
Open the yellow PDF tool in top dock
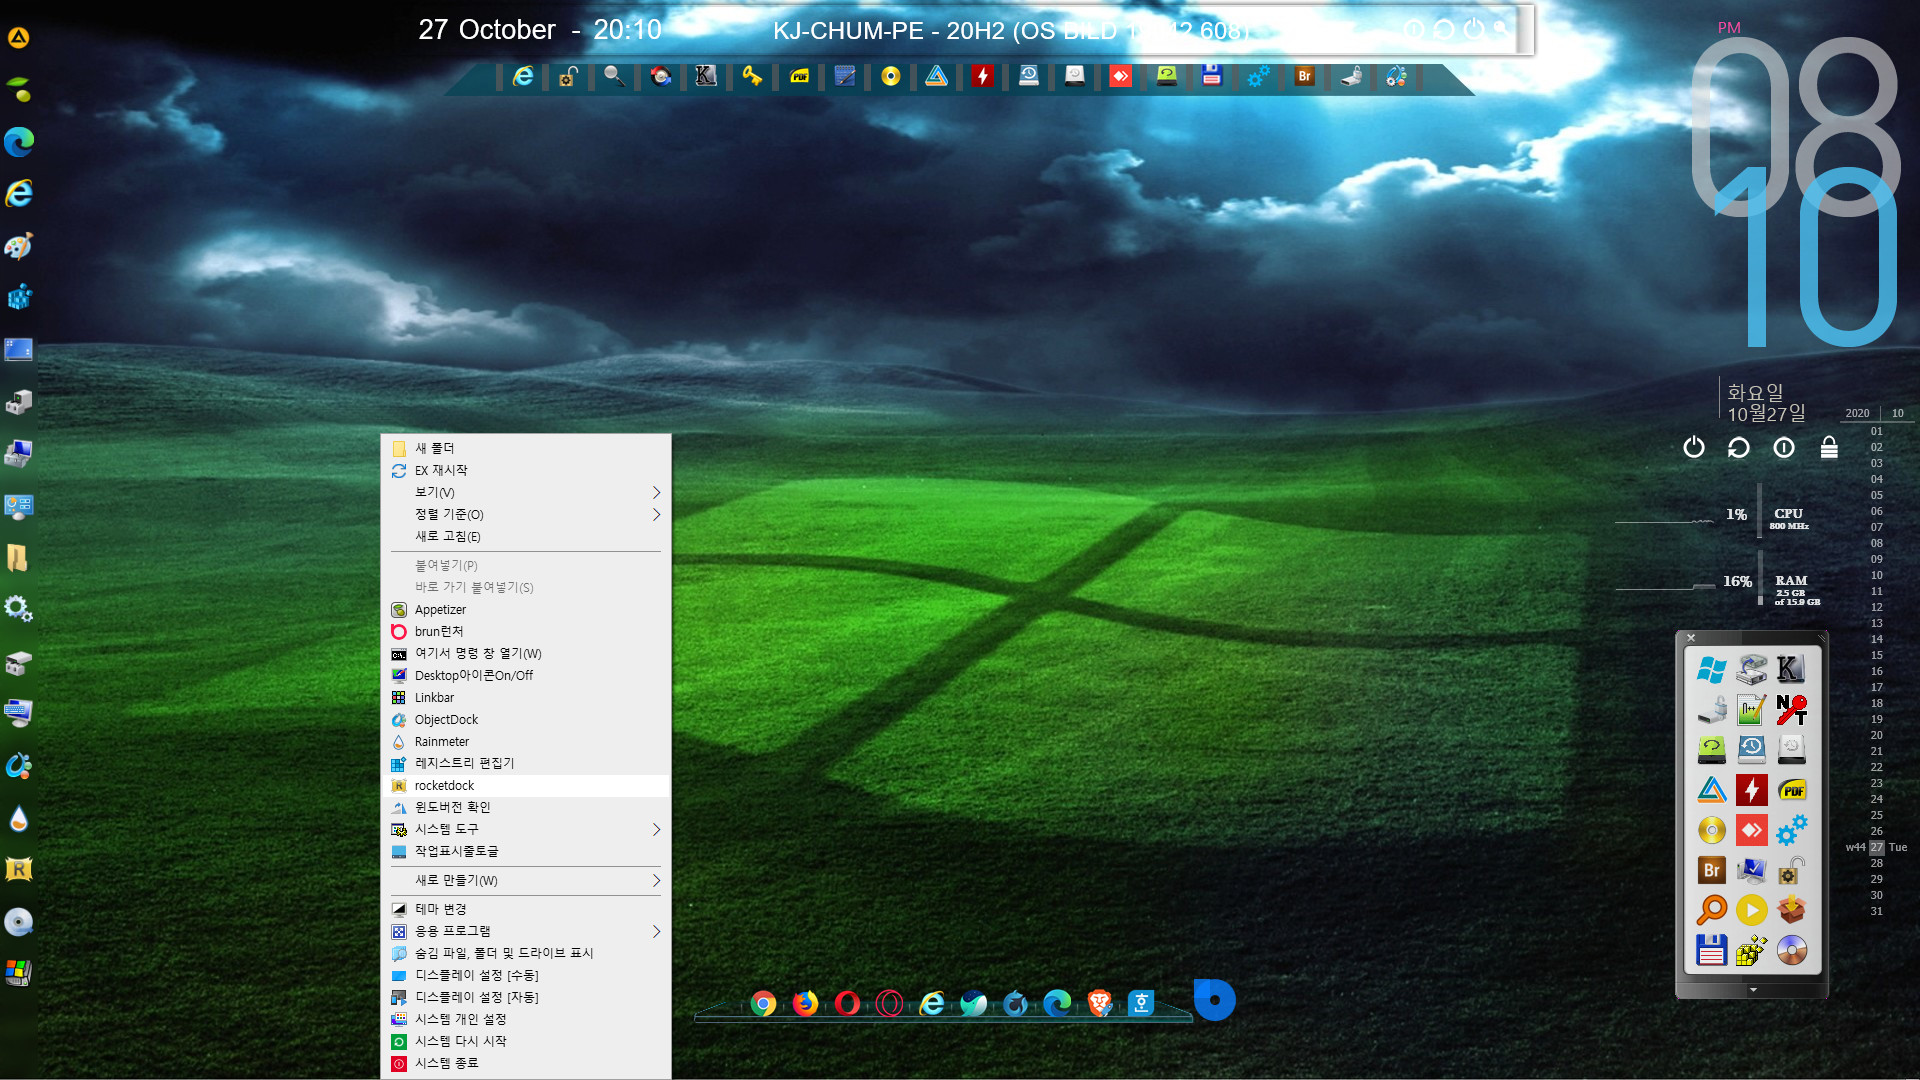(x=799, y=76)
